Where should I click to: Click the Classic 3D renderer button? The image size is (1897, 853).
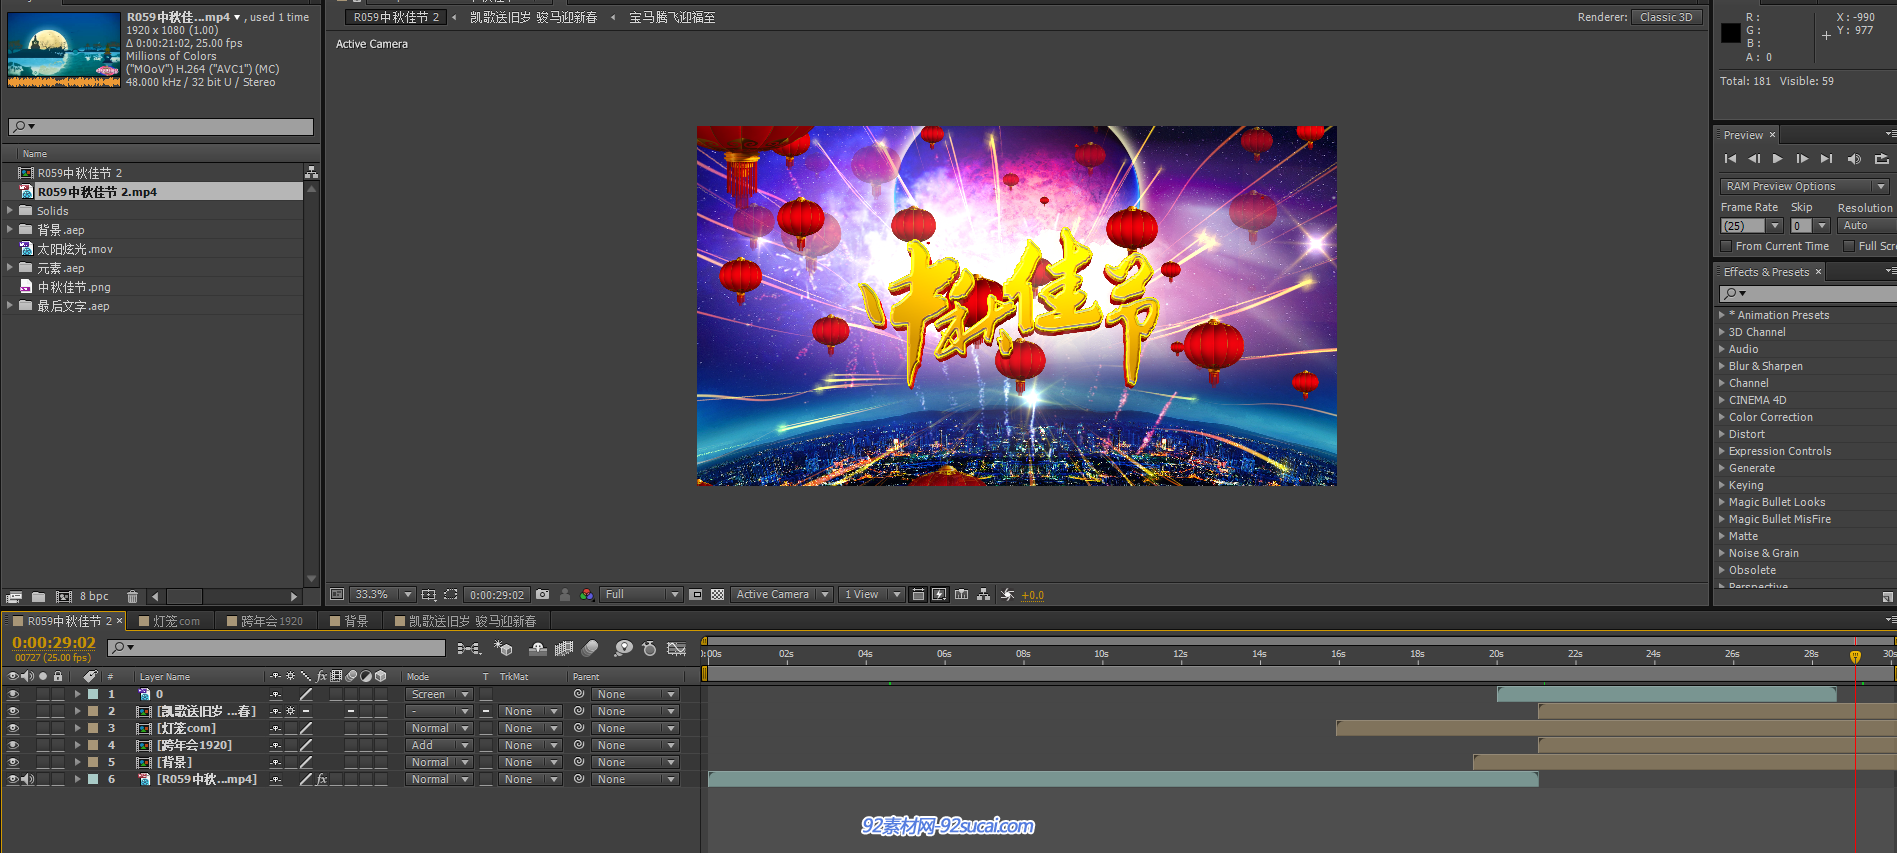(x=1666, y=17)
